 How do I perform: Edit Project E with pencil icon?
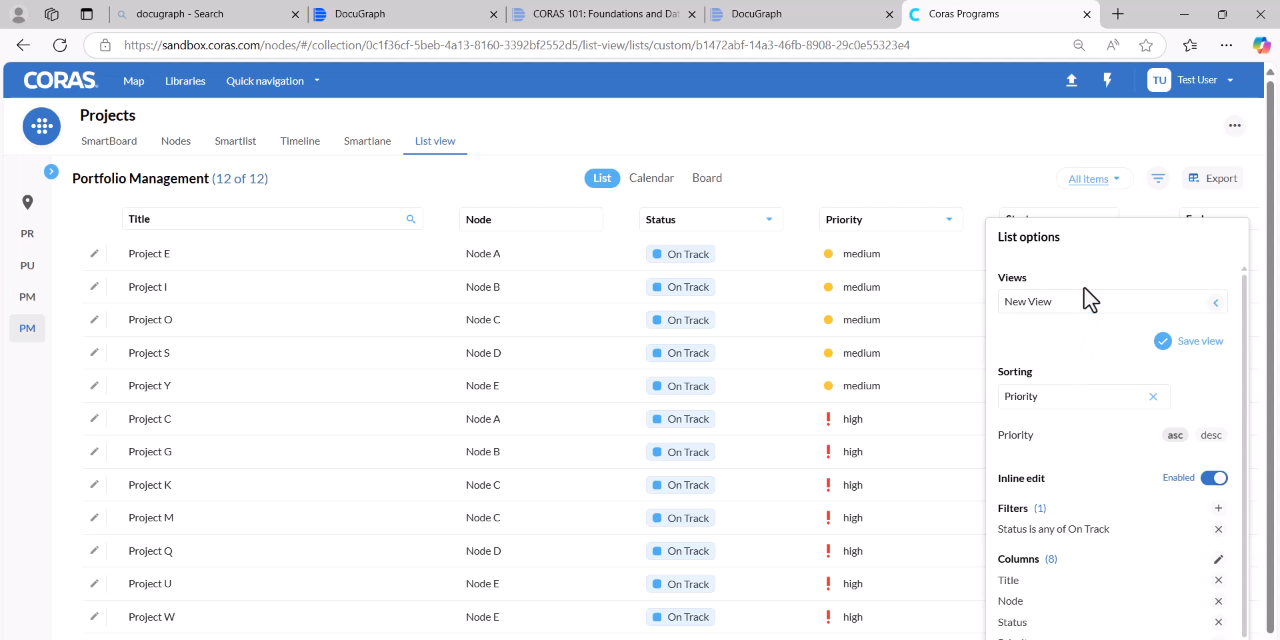95,253
